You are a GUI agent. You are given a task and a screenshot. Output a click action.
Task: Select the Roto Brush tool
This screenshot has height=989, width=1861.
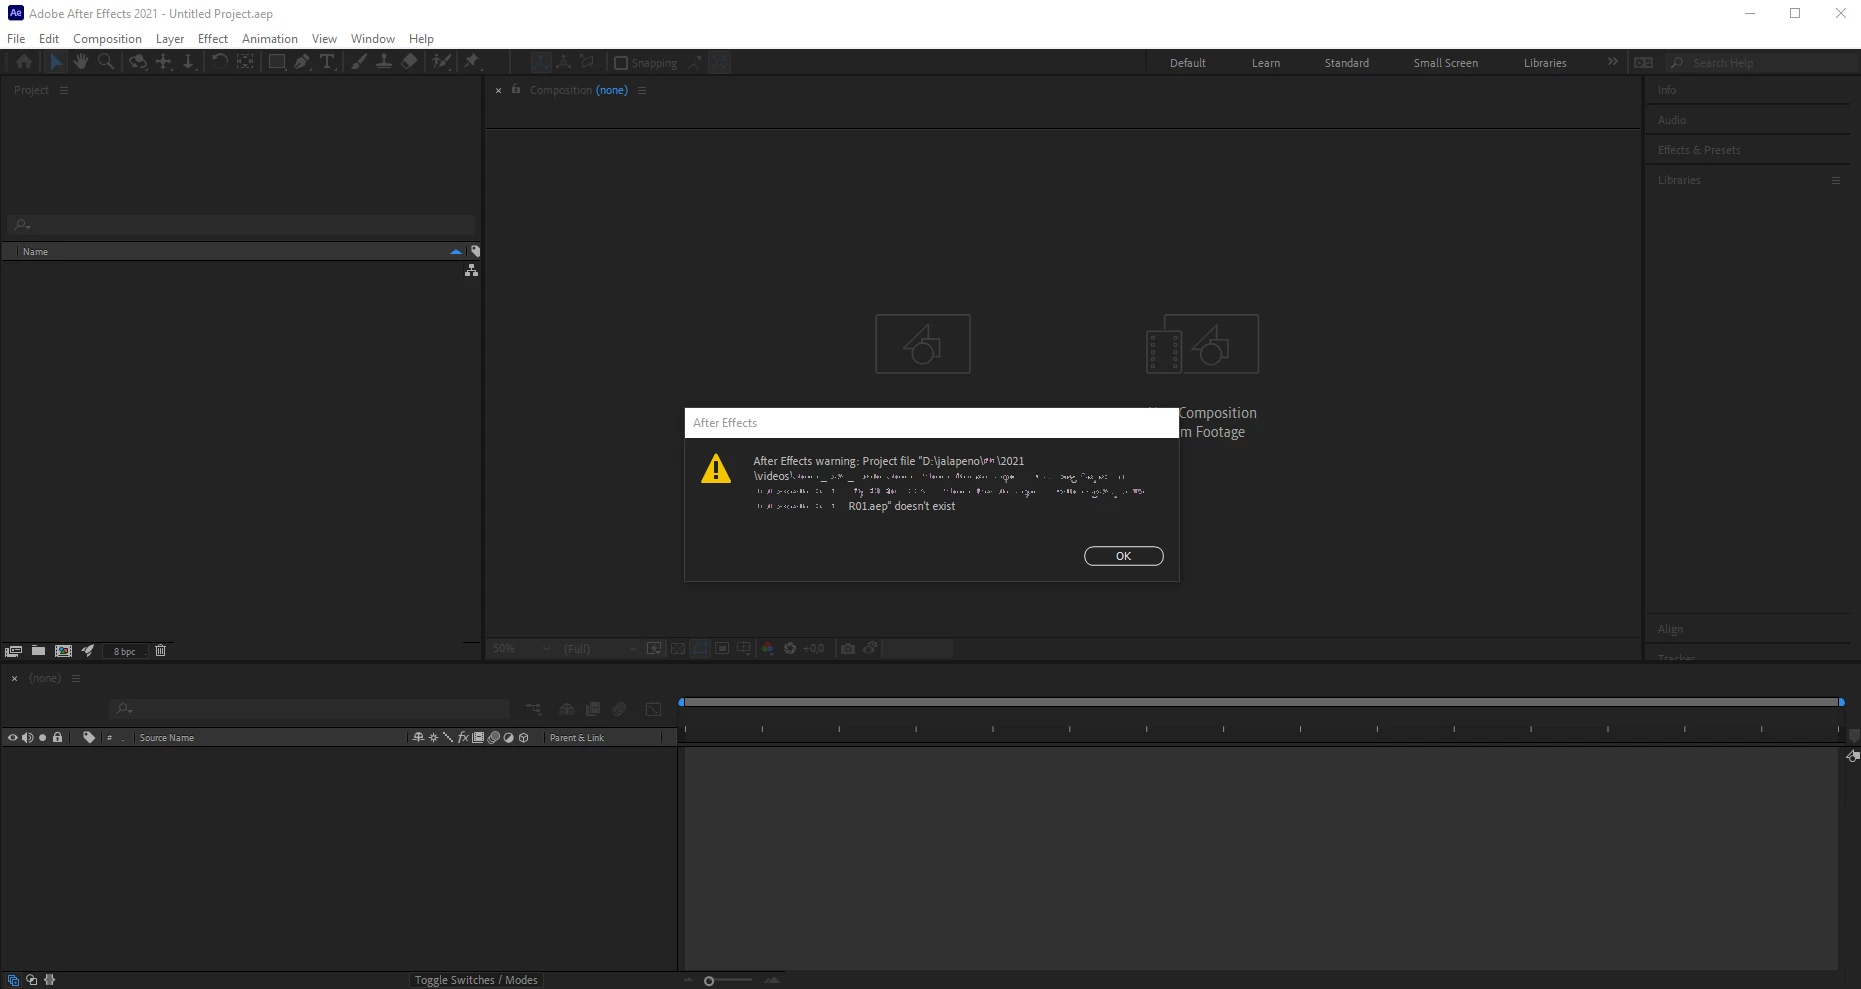coord(441,62)
